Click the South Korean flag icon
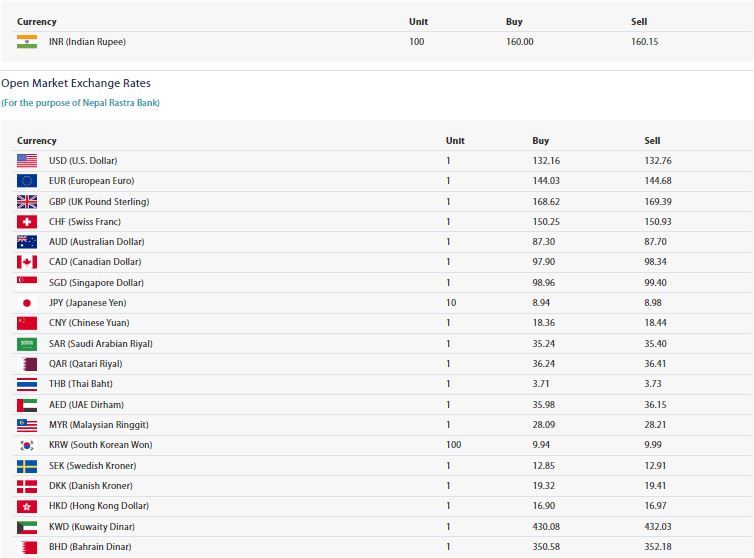Screen dimensions: 754x558 [27, 445]
